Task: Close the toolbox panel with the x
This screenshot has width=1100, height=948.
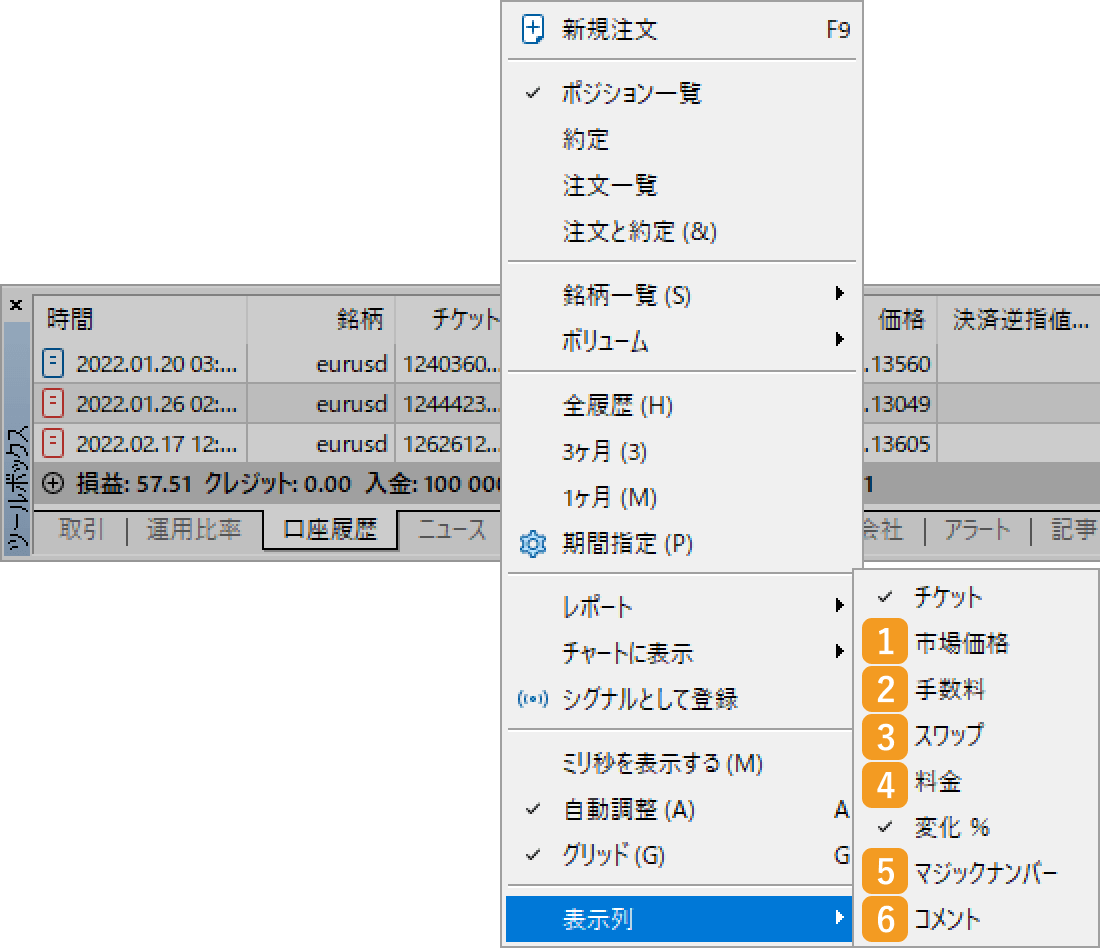Action: 16,305
